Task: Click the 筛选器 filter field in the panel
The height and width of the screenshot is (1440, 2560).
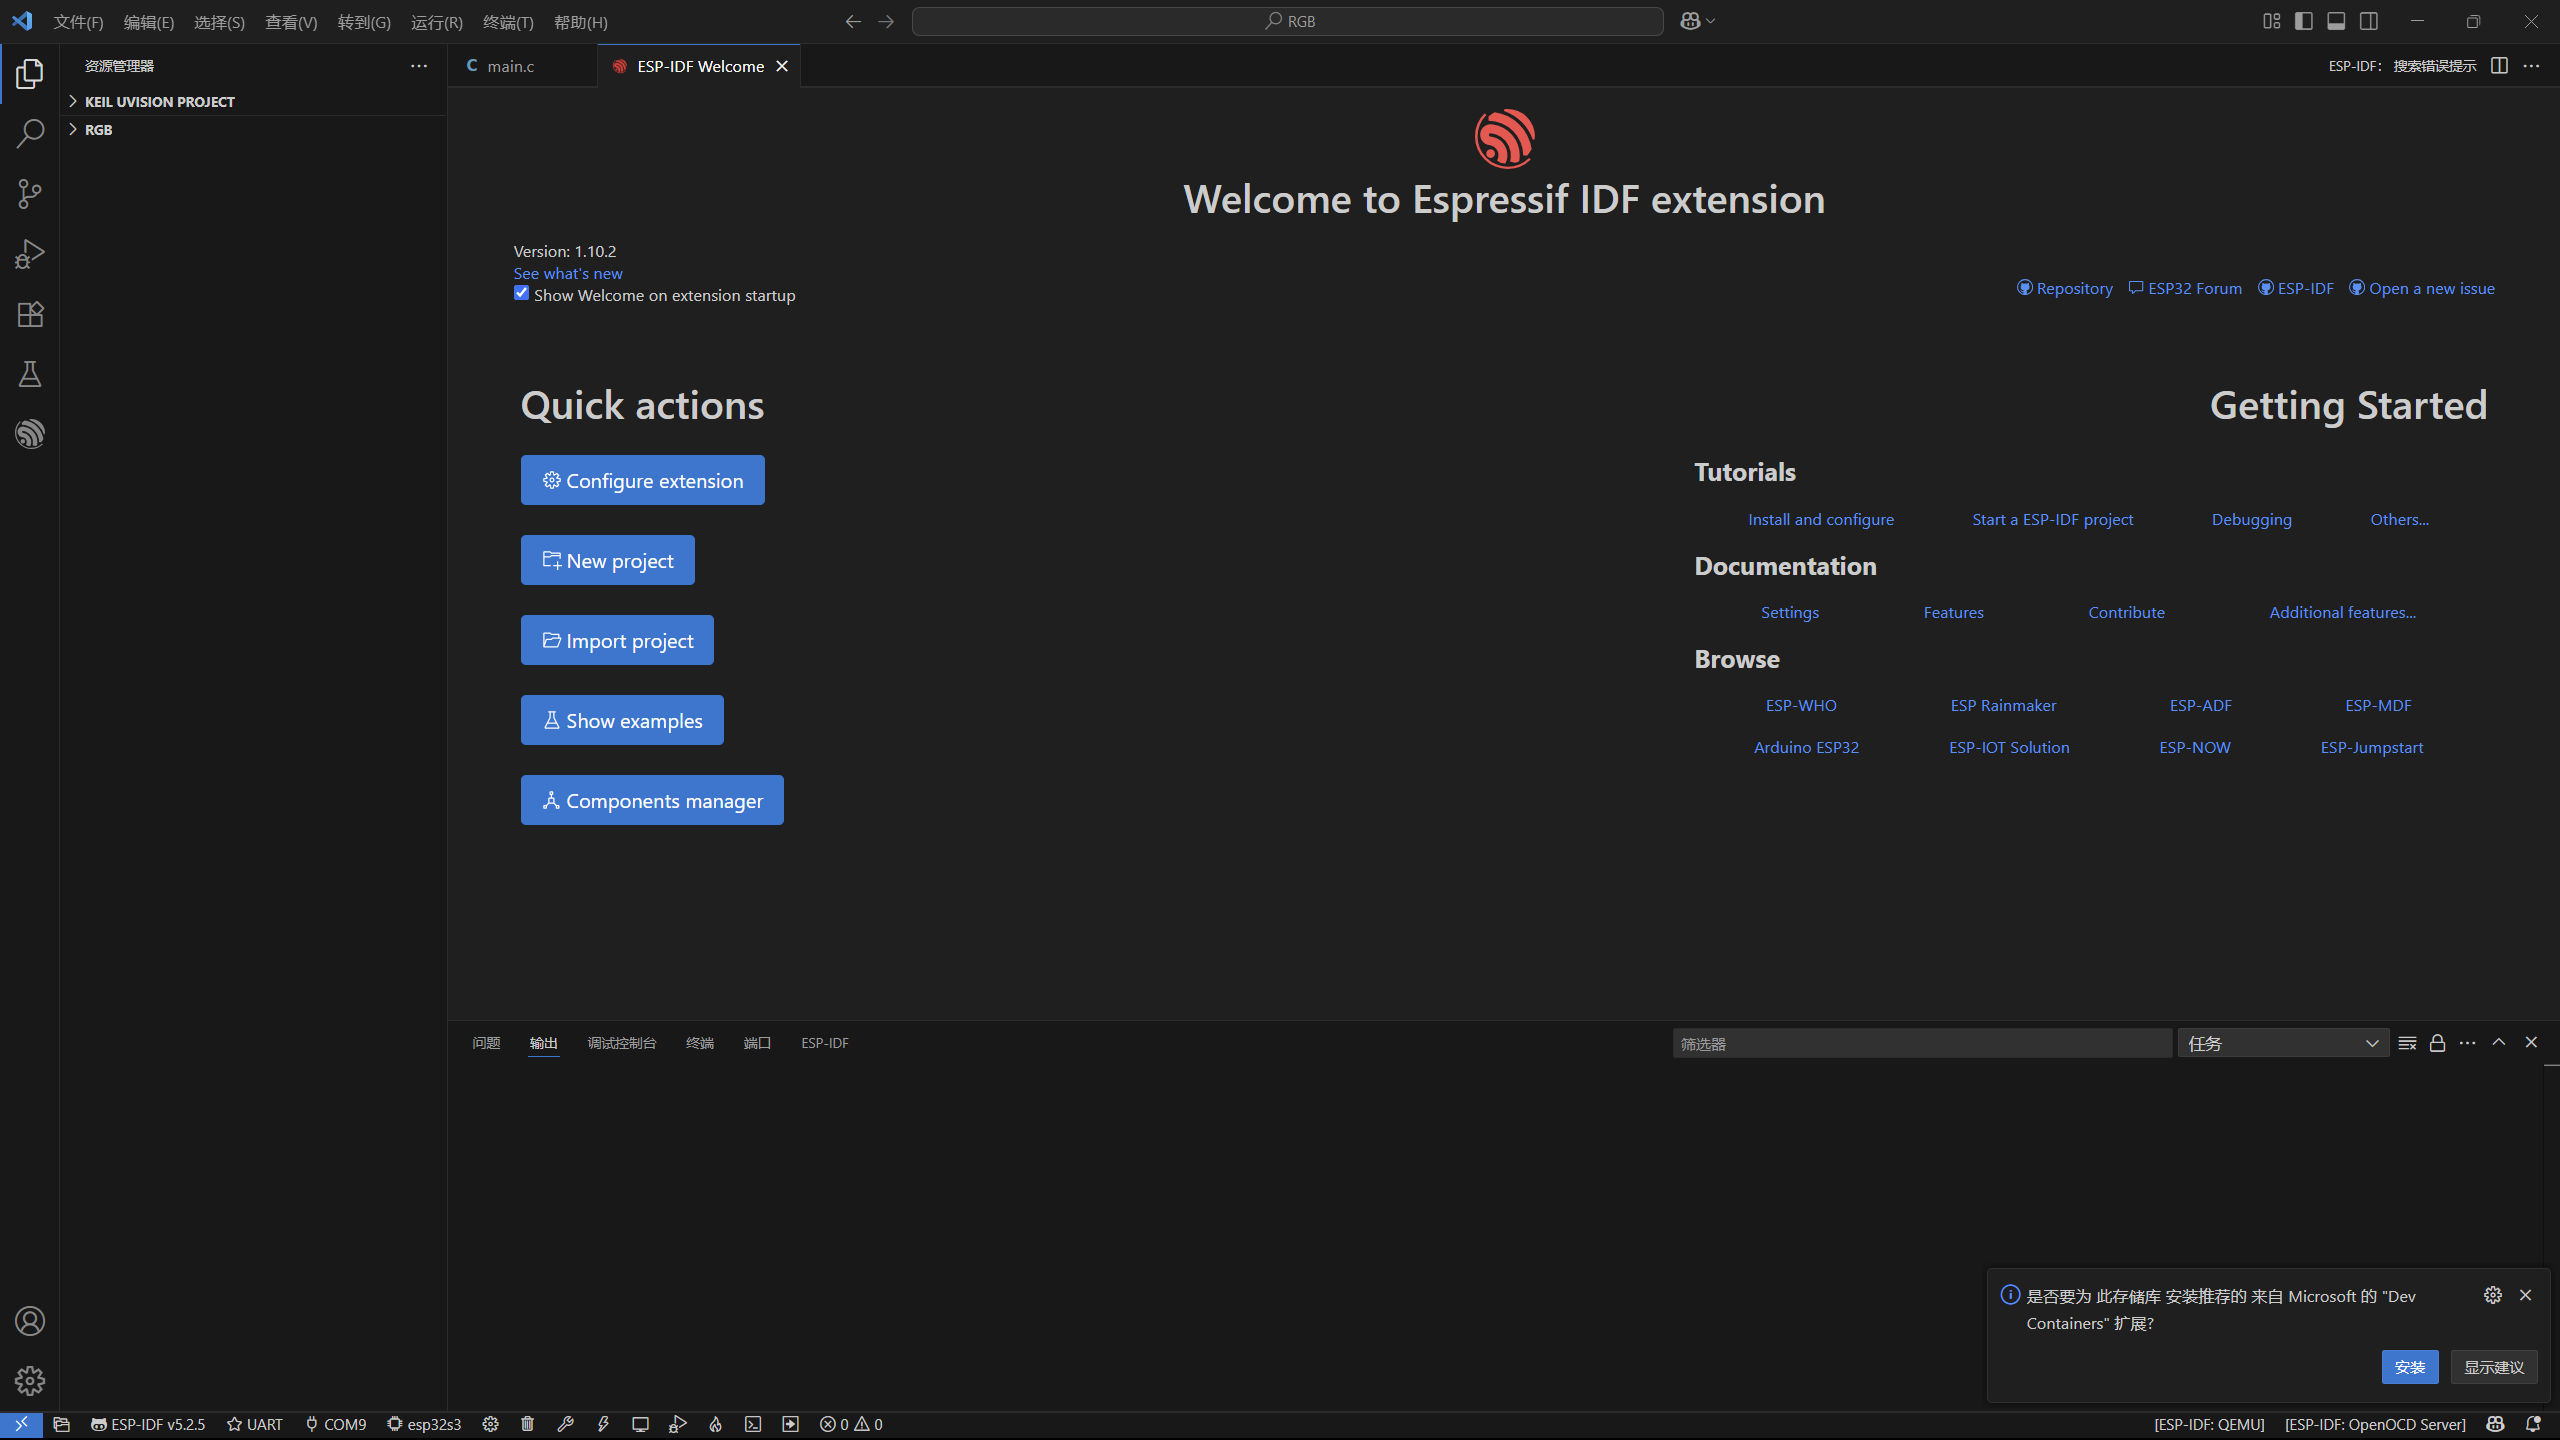Action: click(1922, 1042)
